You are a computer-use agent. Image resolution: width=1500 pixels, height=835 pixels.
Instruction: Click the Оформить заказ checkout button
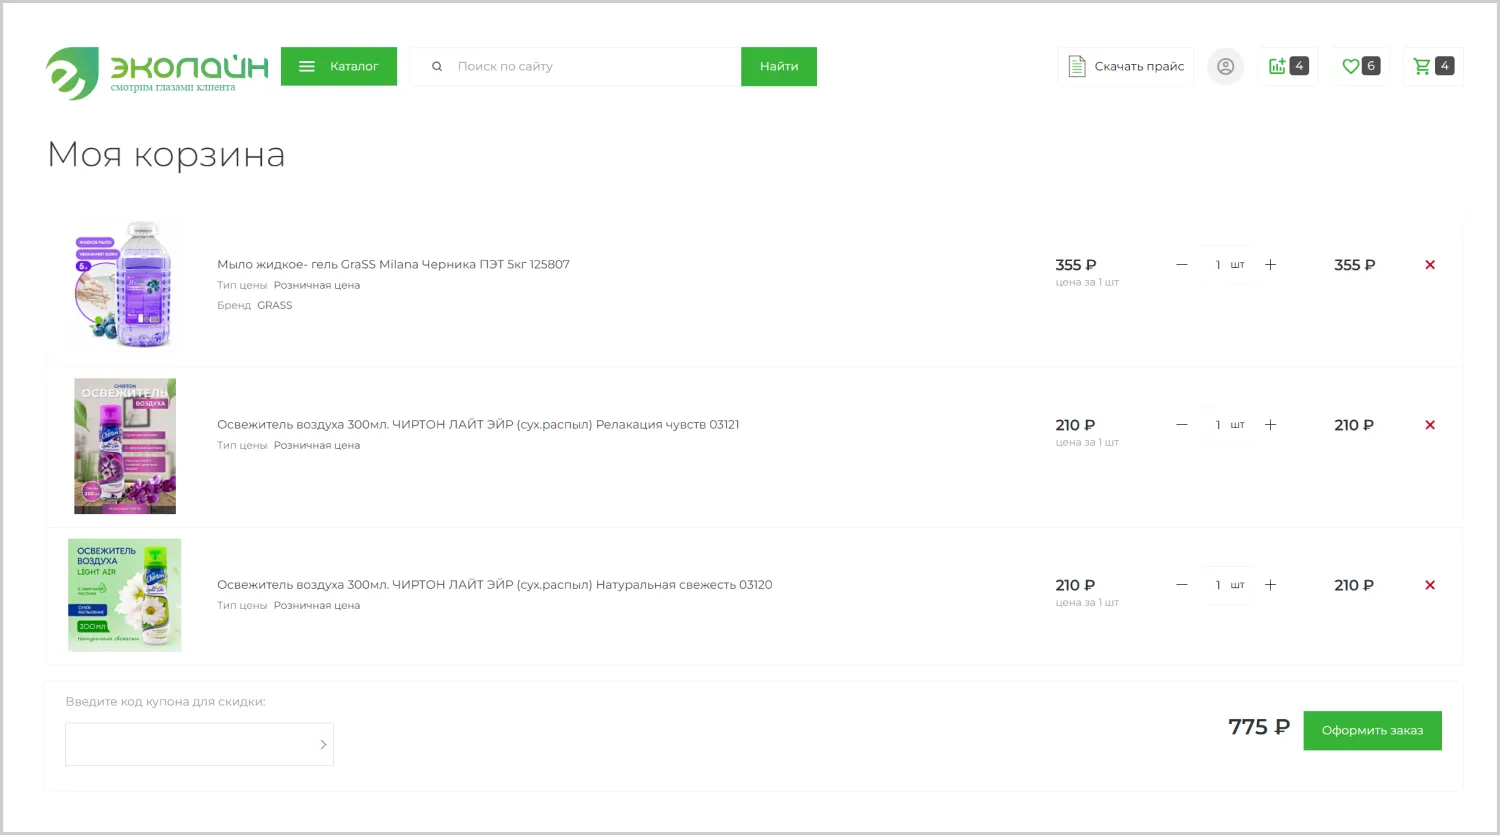(x=1372, y=730)
